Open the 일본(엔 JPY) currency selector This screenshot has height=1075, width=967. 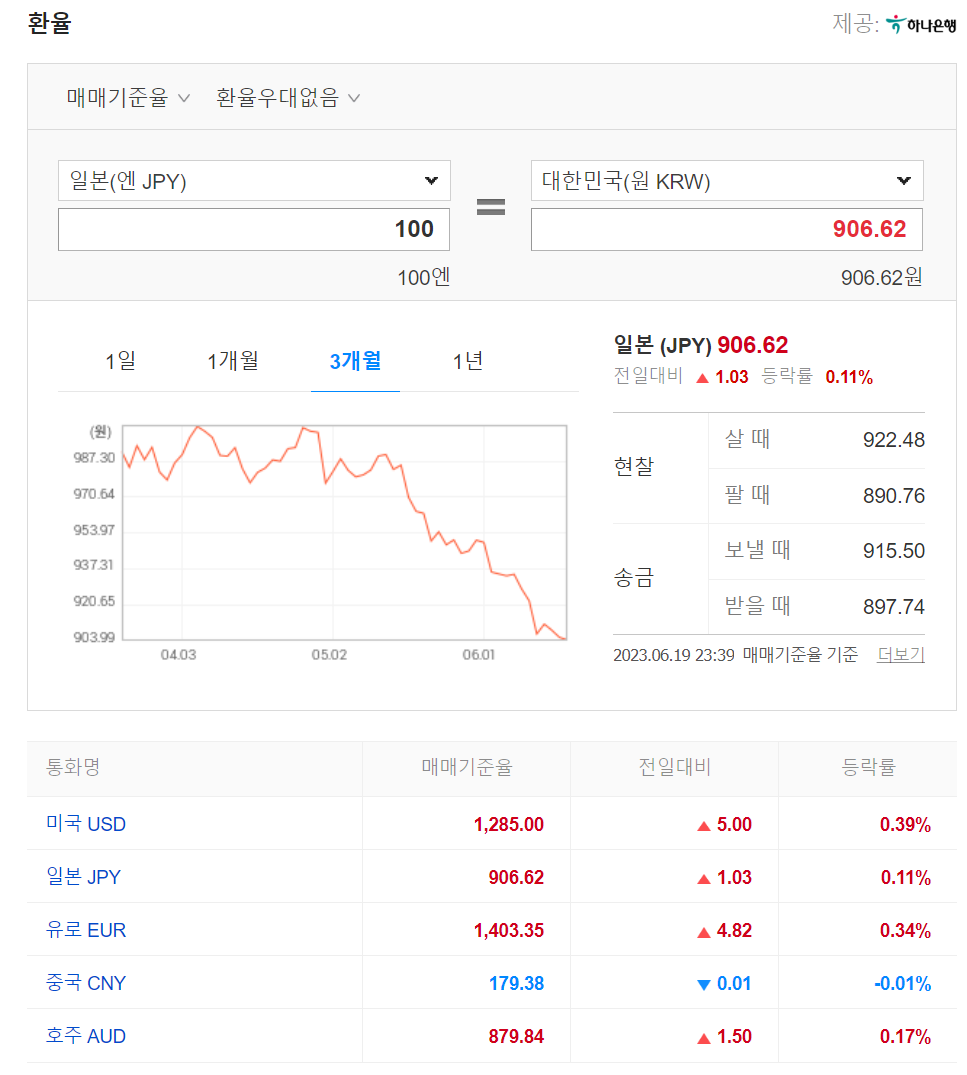[254, 181]
